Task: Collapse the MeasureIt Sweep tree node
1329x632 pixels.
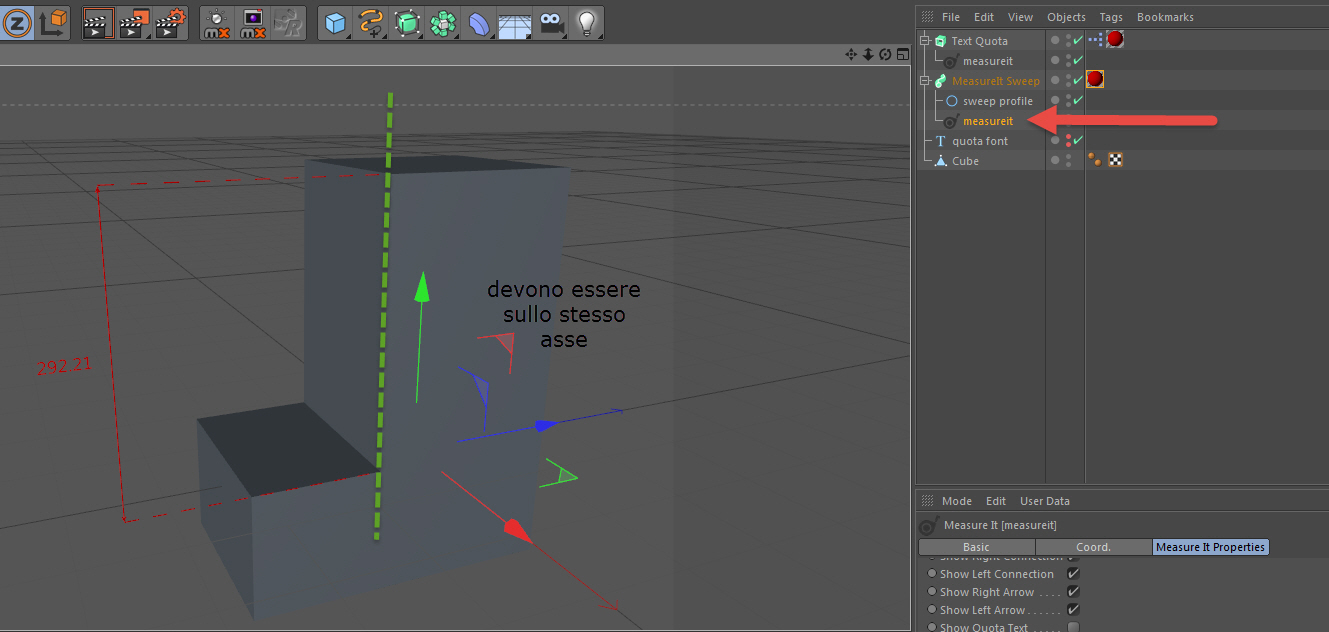Action: [927, 81]
